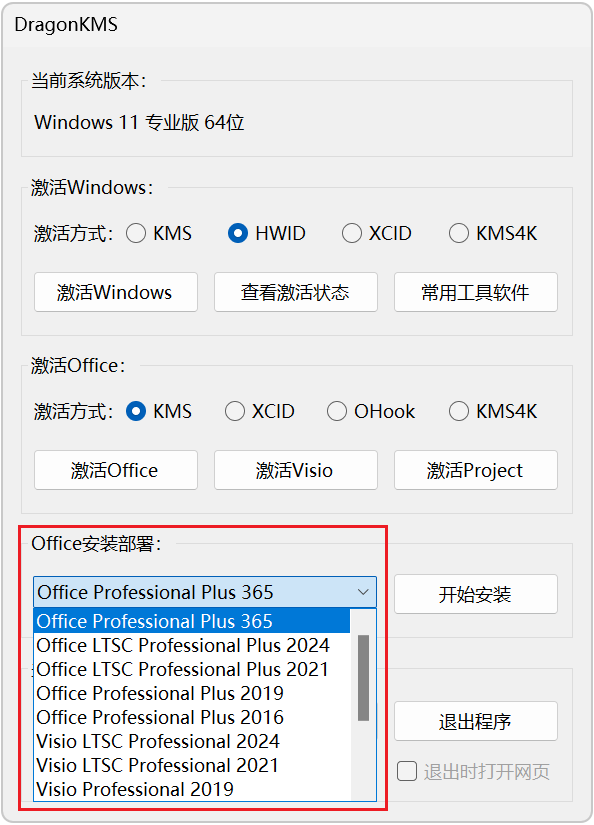Viewport: 594px width, 825px height.
Task: Click the 激活Office button
Action: point(116,470)
